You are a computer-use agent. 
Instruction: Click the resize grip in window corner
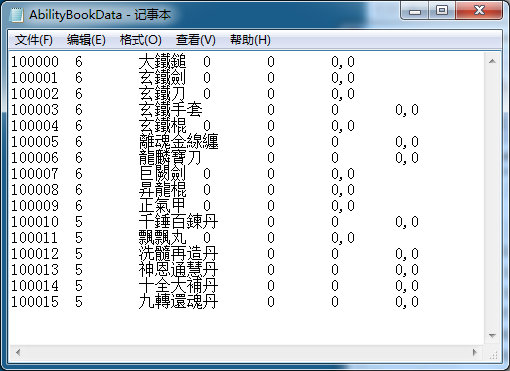pos(493,353)
